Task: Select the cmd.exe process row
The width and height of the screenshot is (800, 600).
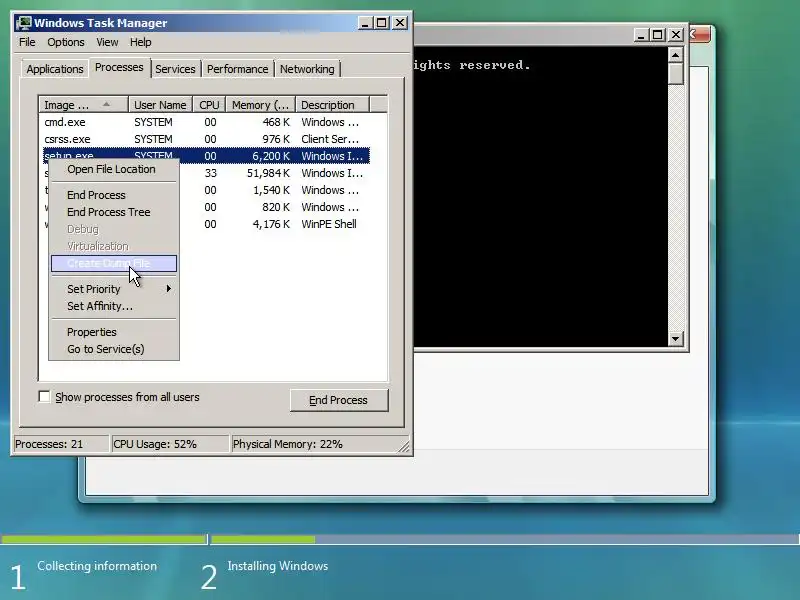Action: [206, 122]
